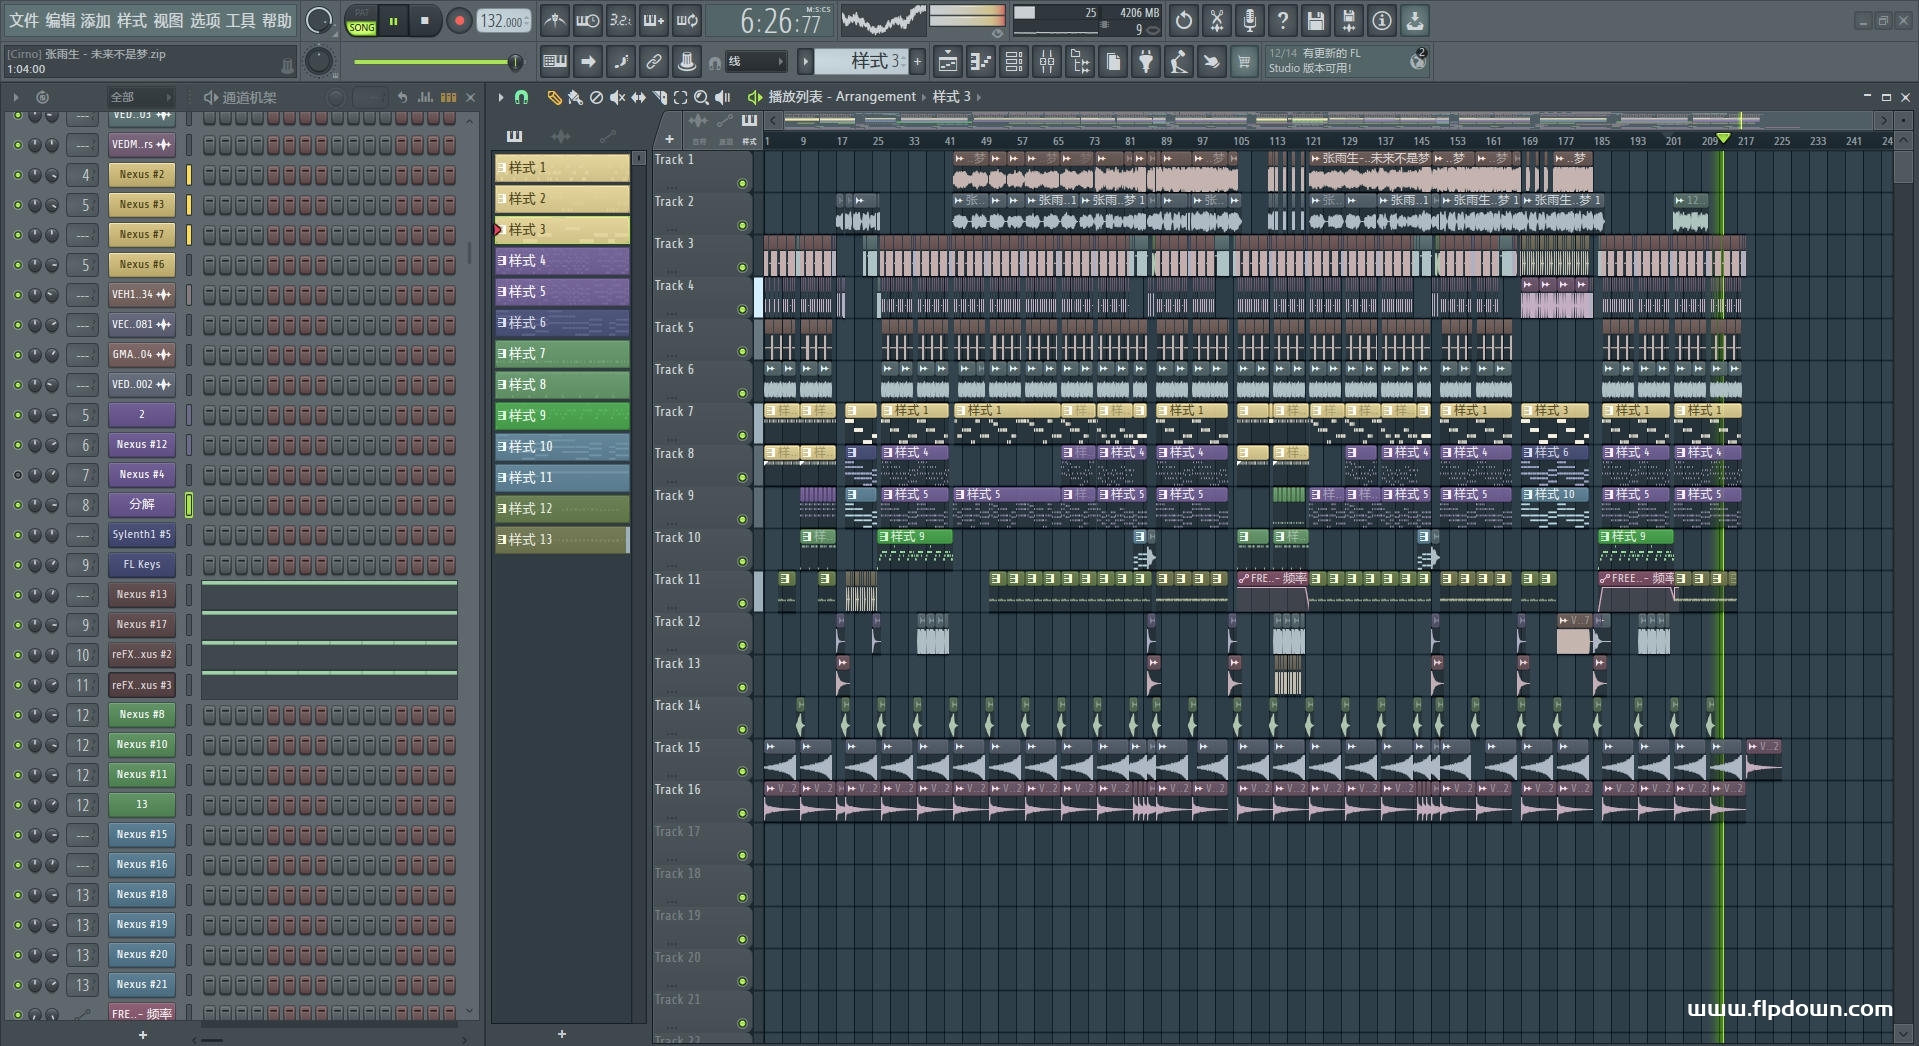Toggle PAT/SONG mode switch
The image size is (1919, 1046).
click(361, 21)
